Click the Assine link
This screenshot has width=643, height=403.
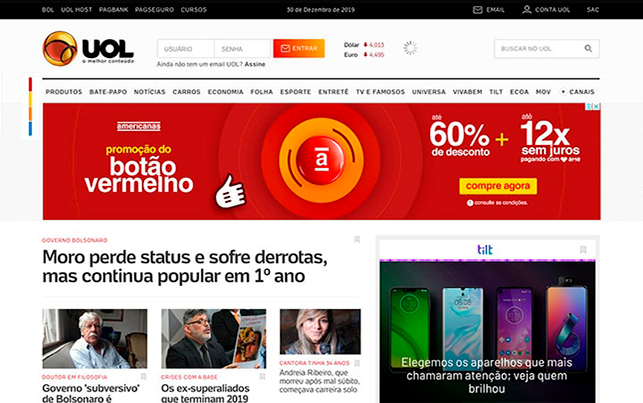pos(255,64)
